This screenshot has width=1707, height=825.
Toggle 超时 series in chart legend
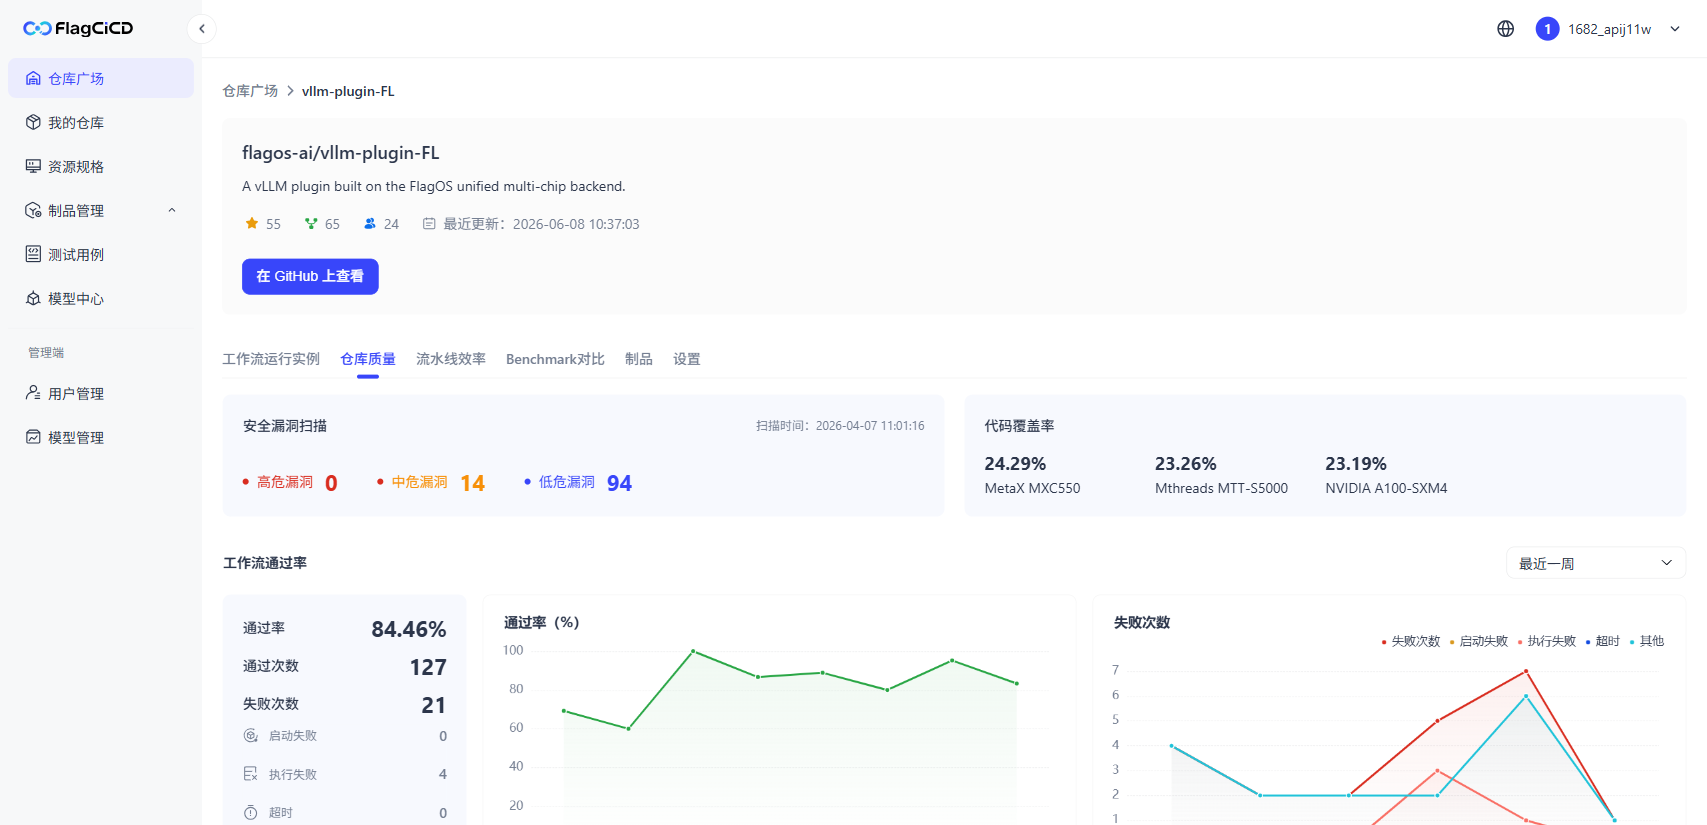[x=1603, y=642]
